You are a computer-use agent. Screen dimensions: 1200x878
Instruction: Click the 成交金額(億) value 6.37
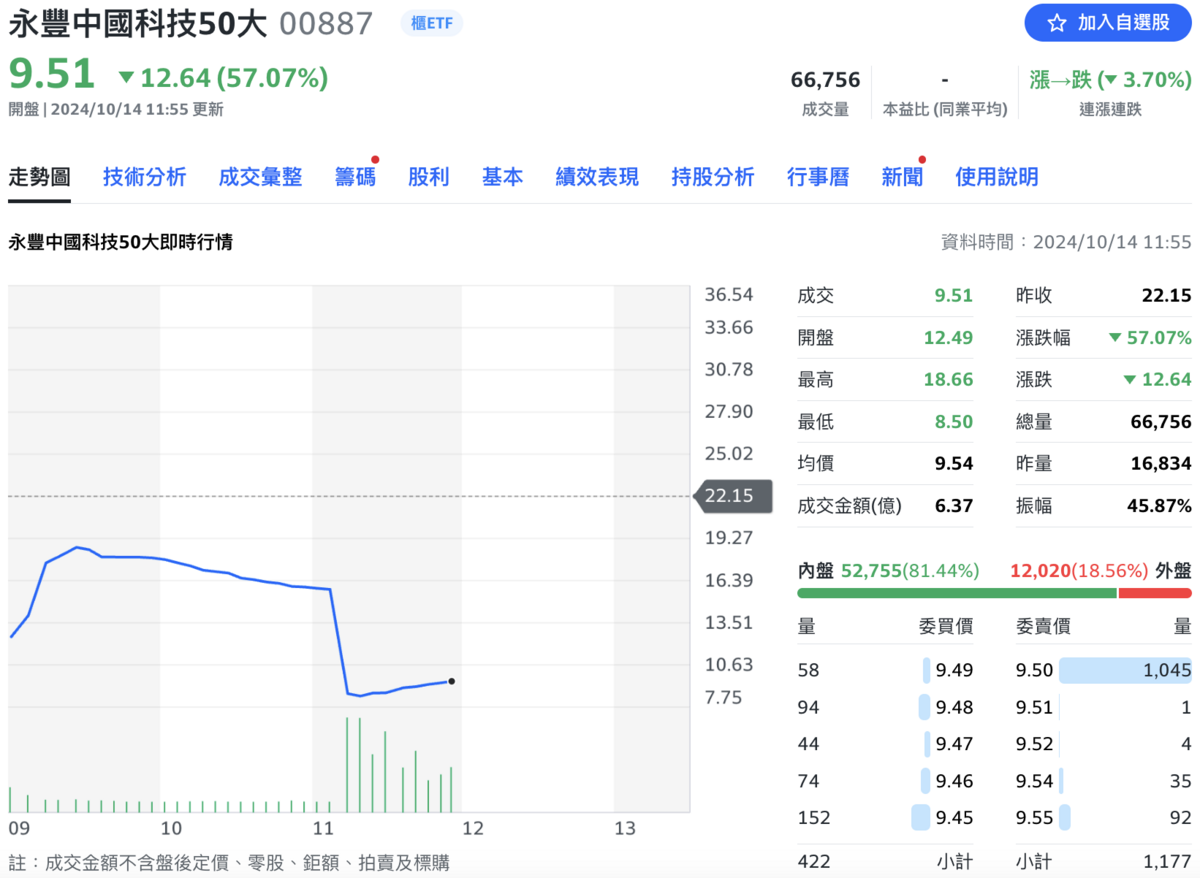click(954, 506)
